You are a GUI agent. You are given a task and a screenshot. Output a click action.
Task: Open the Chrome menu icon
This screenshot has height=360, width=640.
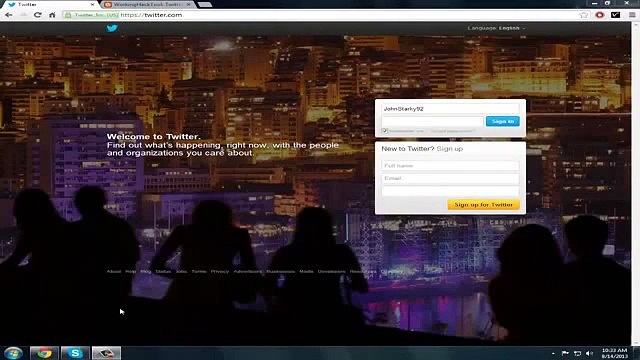click(x=632, y=15)
